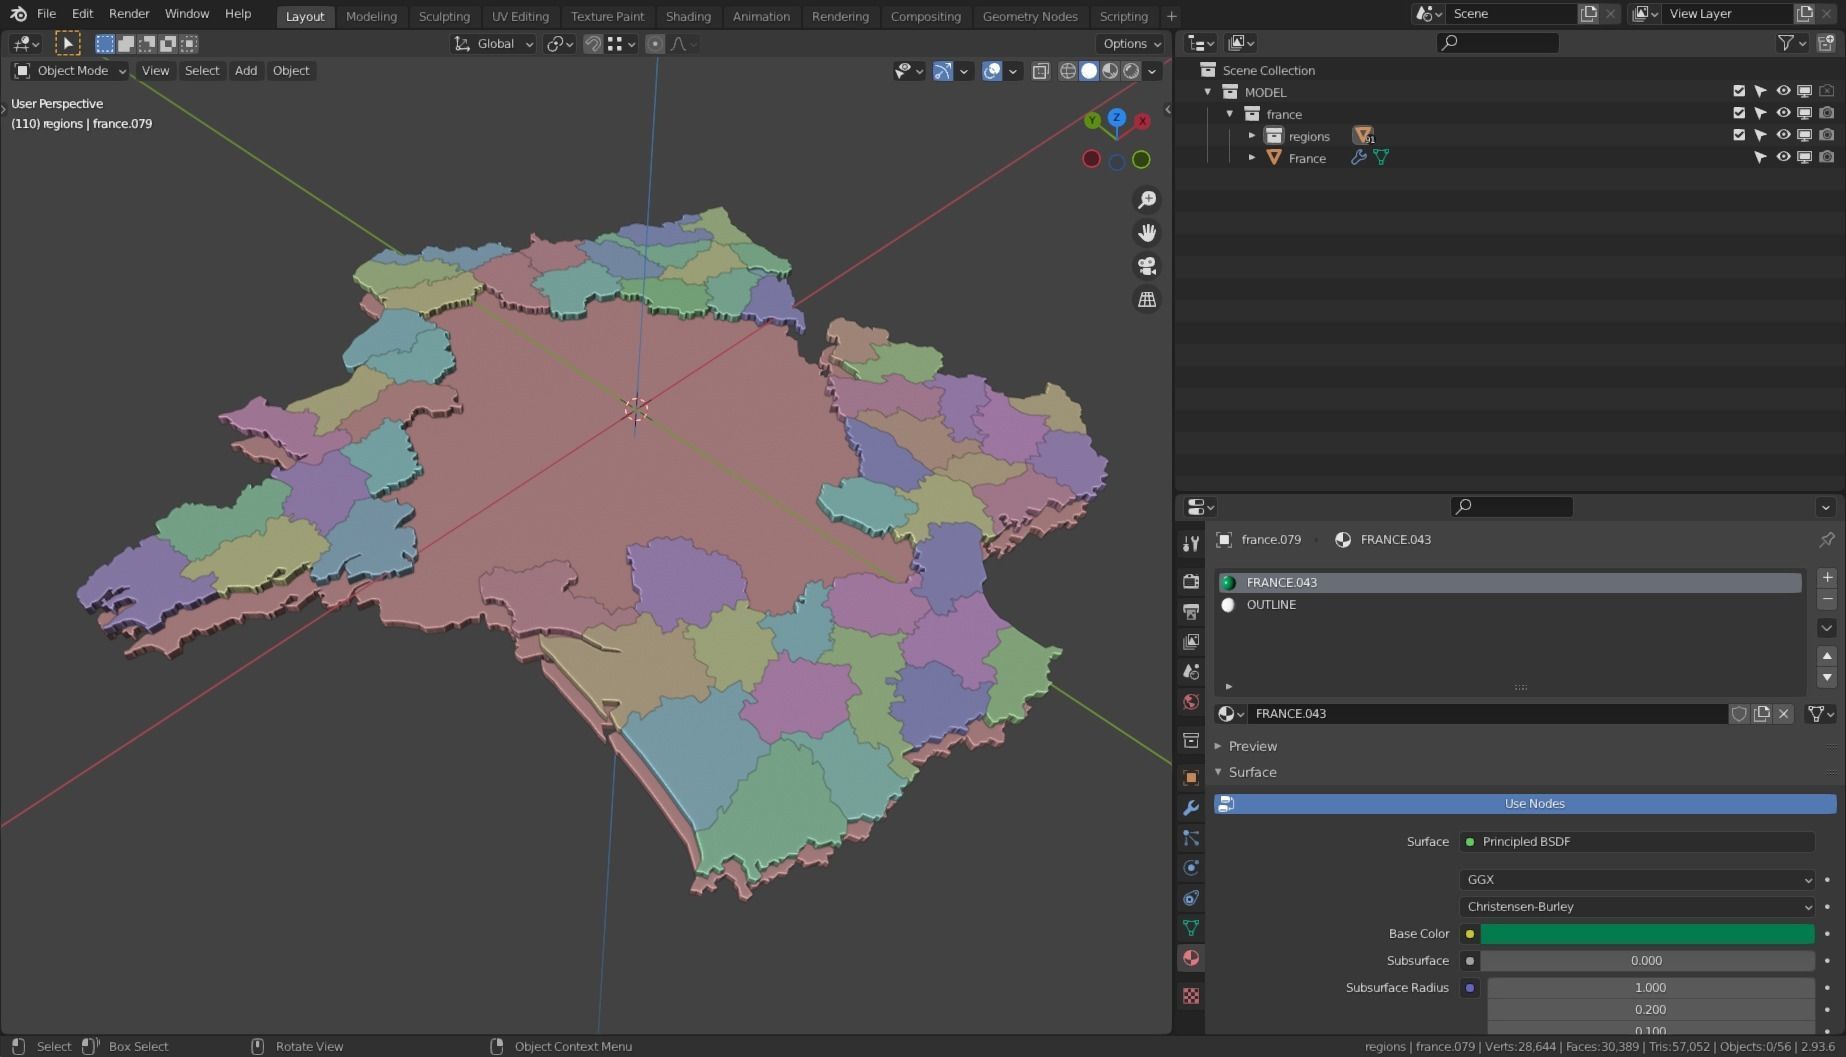This screenshot has height=1057, width=1846.
Task: Toggle fake user shield for FRANCE.043
Action: [x=1740, y=713]
